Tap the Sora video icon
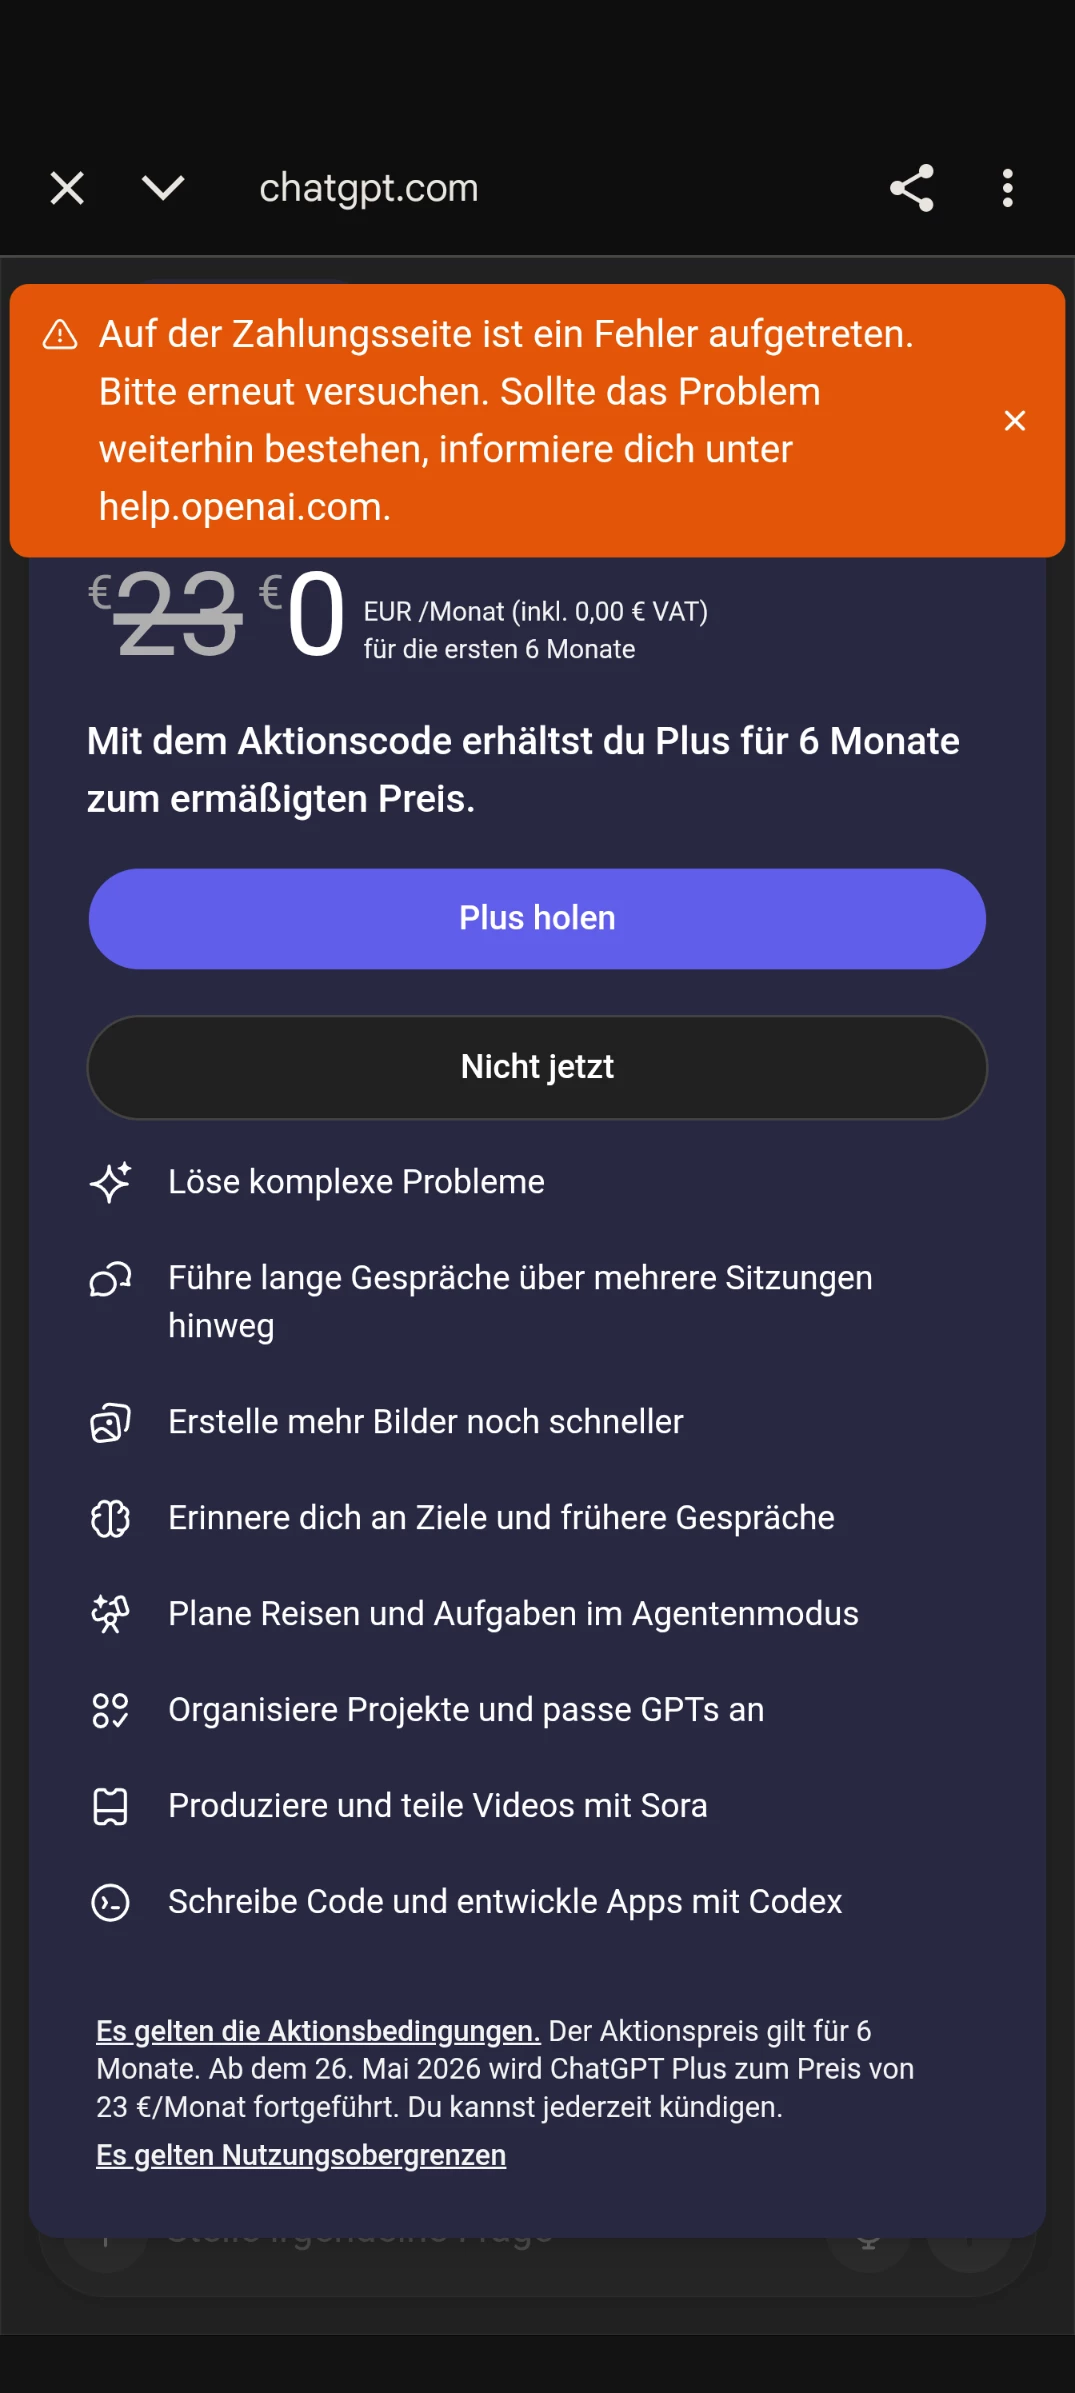This screenshot has width=1075, height=2393. point(110,1806)
